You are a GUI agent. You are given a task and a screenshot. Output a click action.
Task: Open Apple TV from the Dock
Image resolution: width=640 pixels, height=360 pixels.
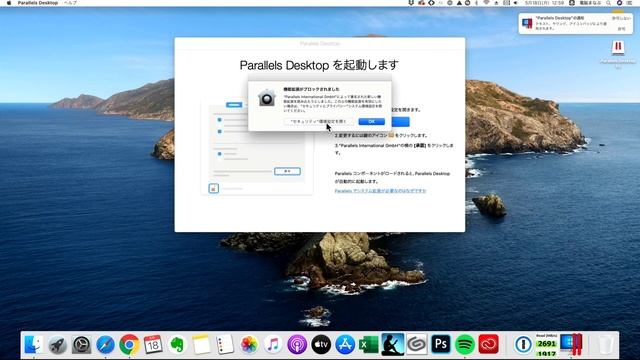321,345
